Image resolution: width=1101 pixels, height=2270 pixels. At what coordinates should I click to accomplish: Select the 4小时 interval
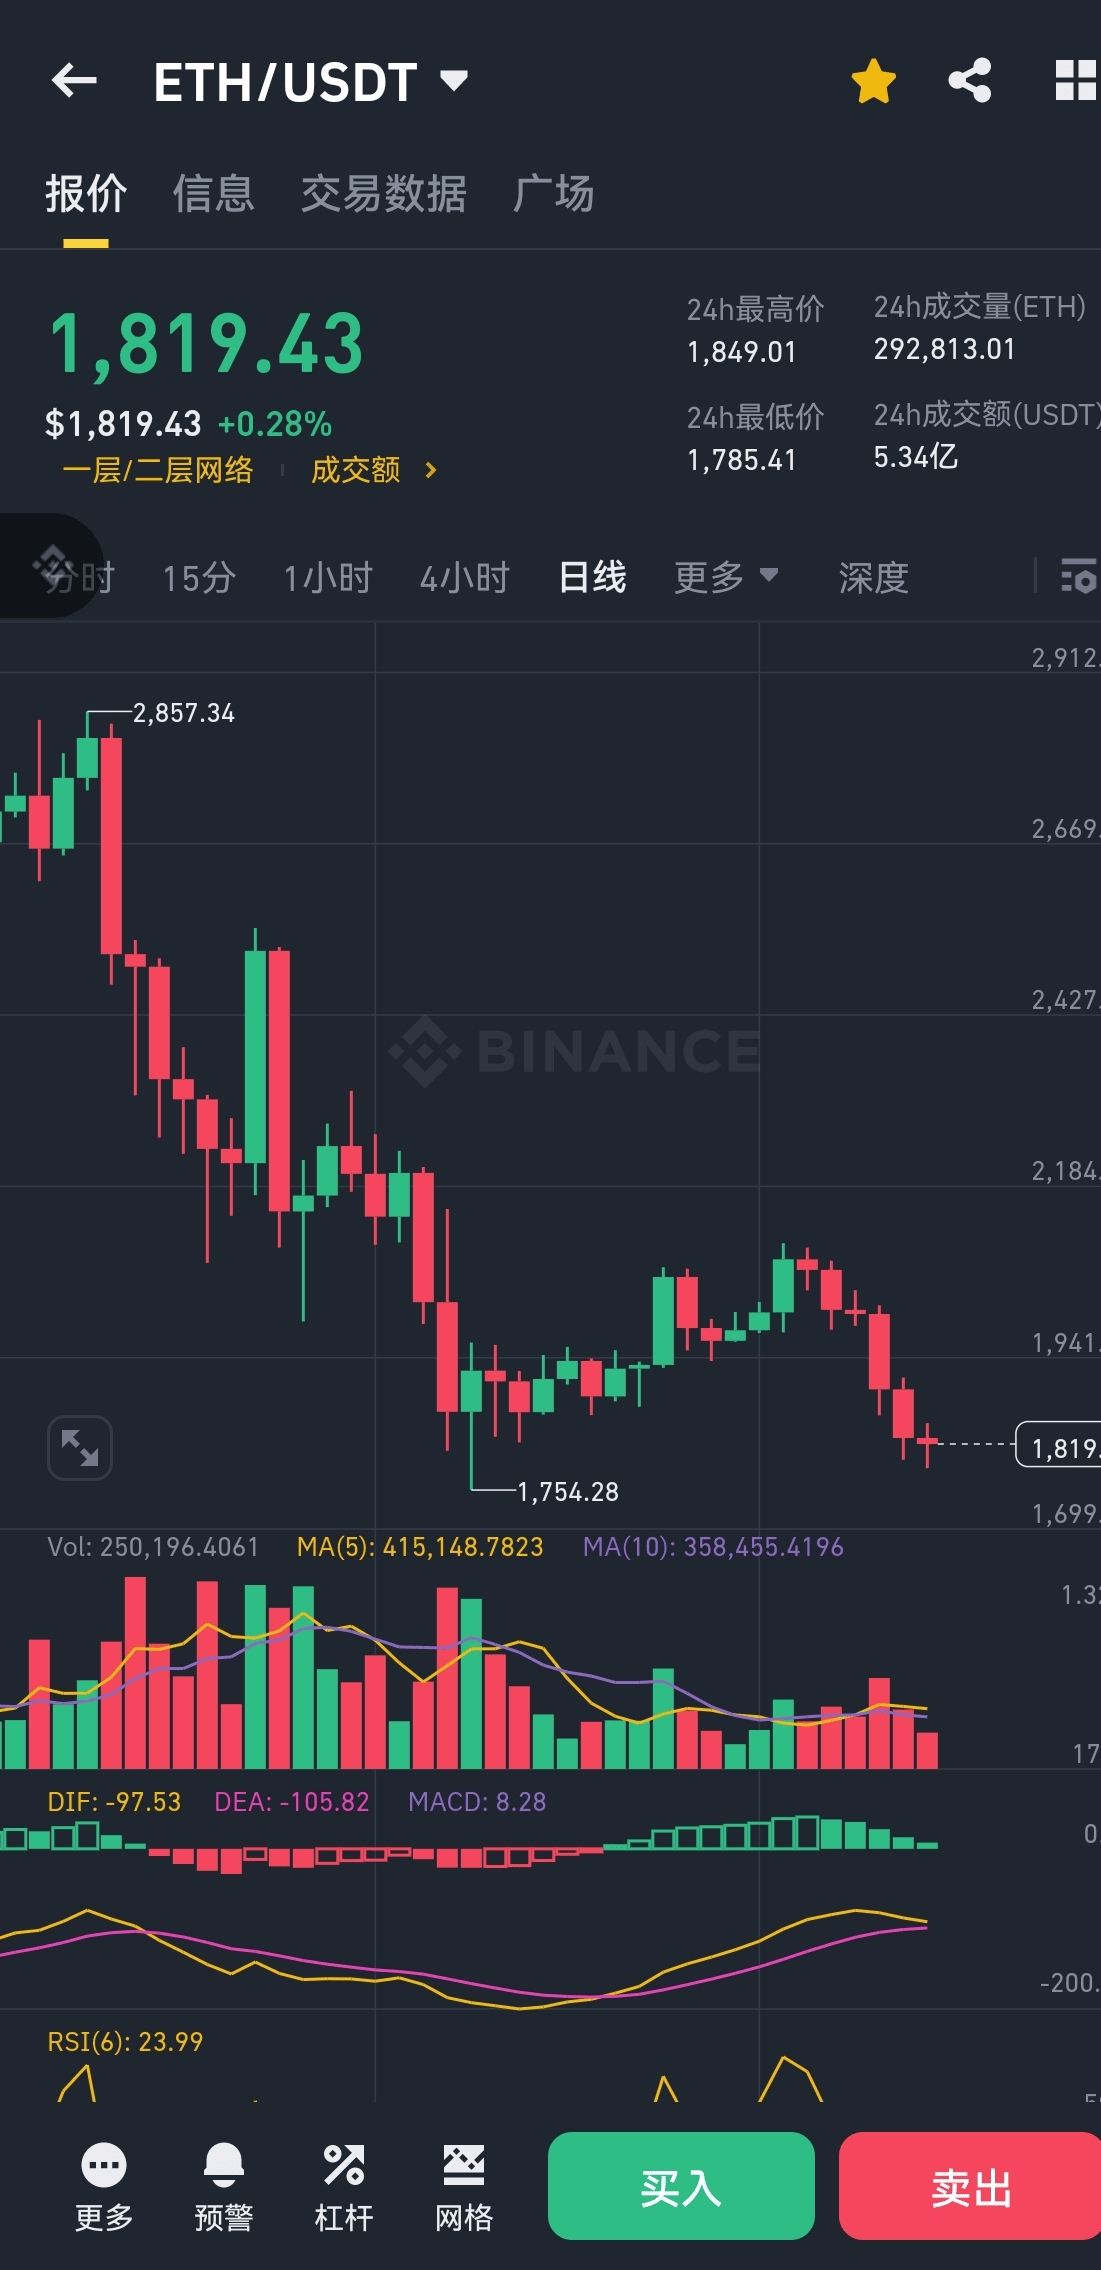pos(465,577)
